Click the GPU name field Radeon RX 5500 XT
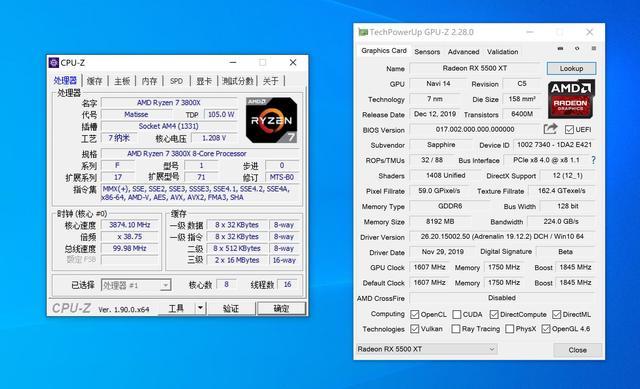This screenshot has width=640, height=389. 475,68
